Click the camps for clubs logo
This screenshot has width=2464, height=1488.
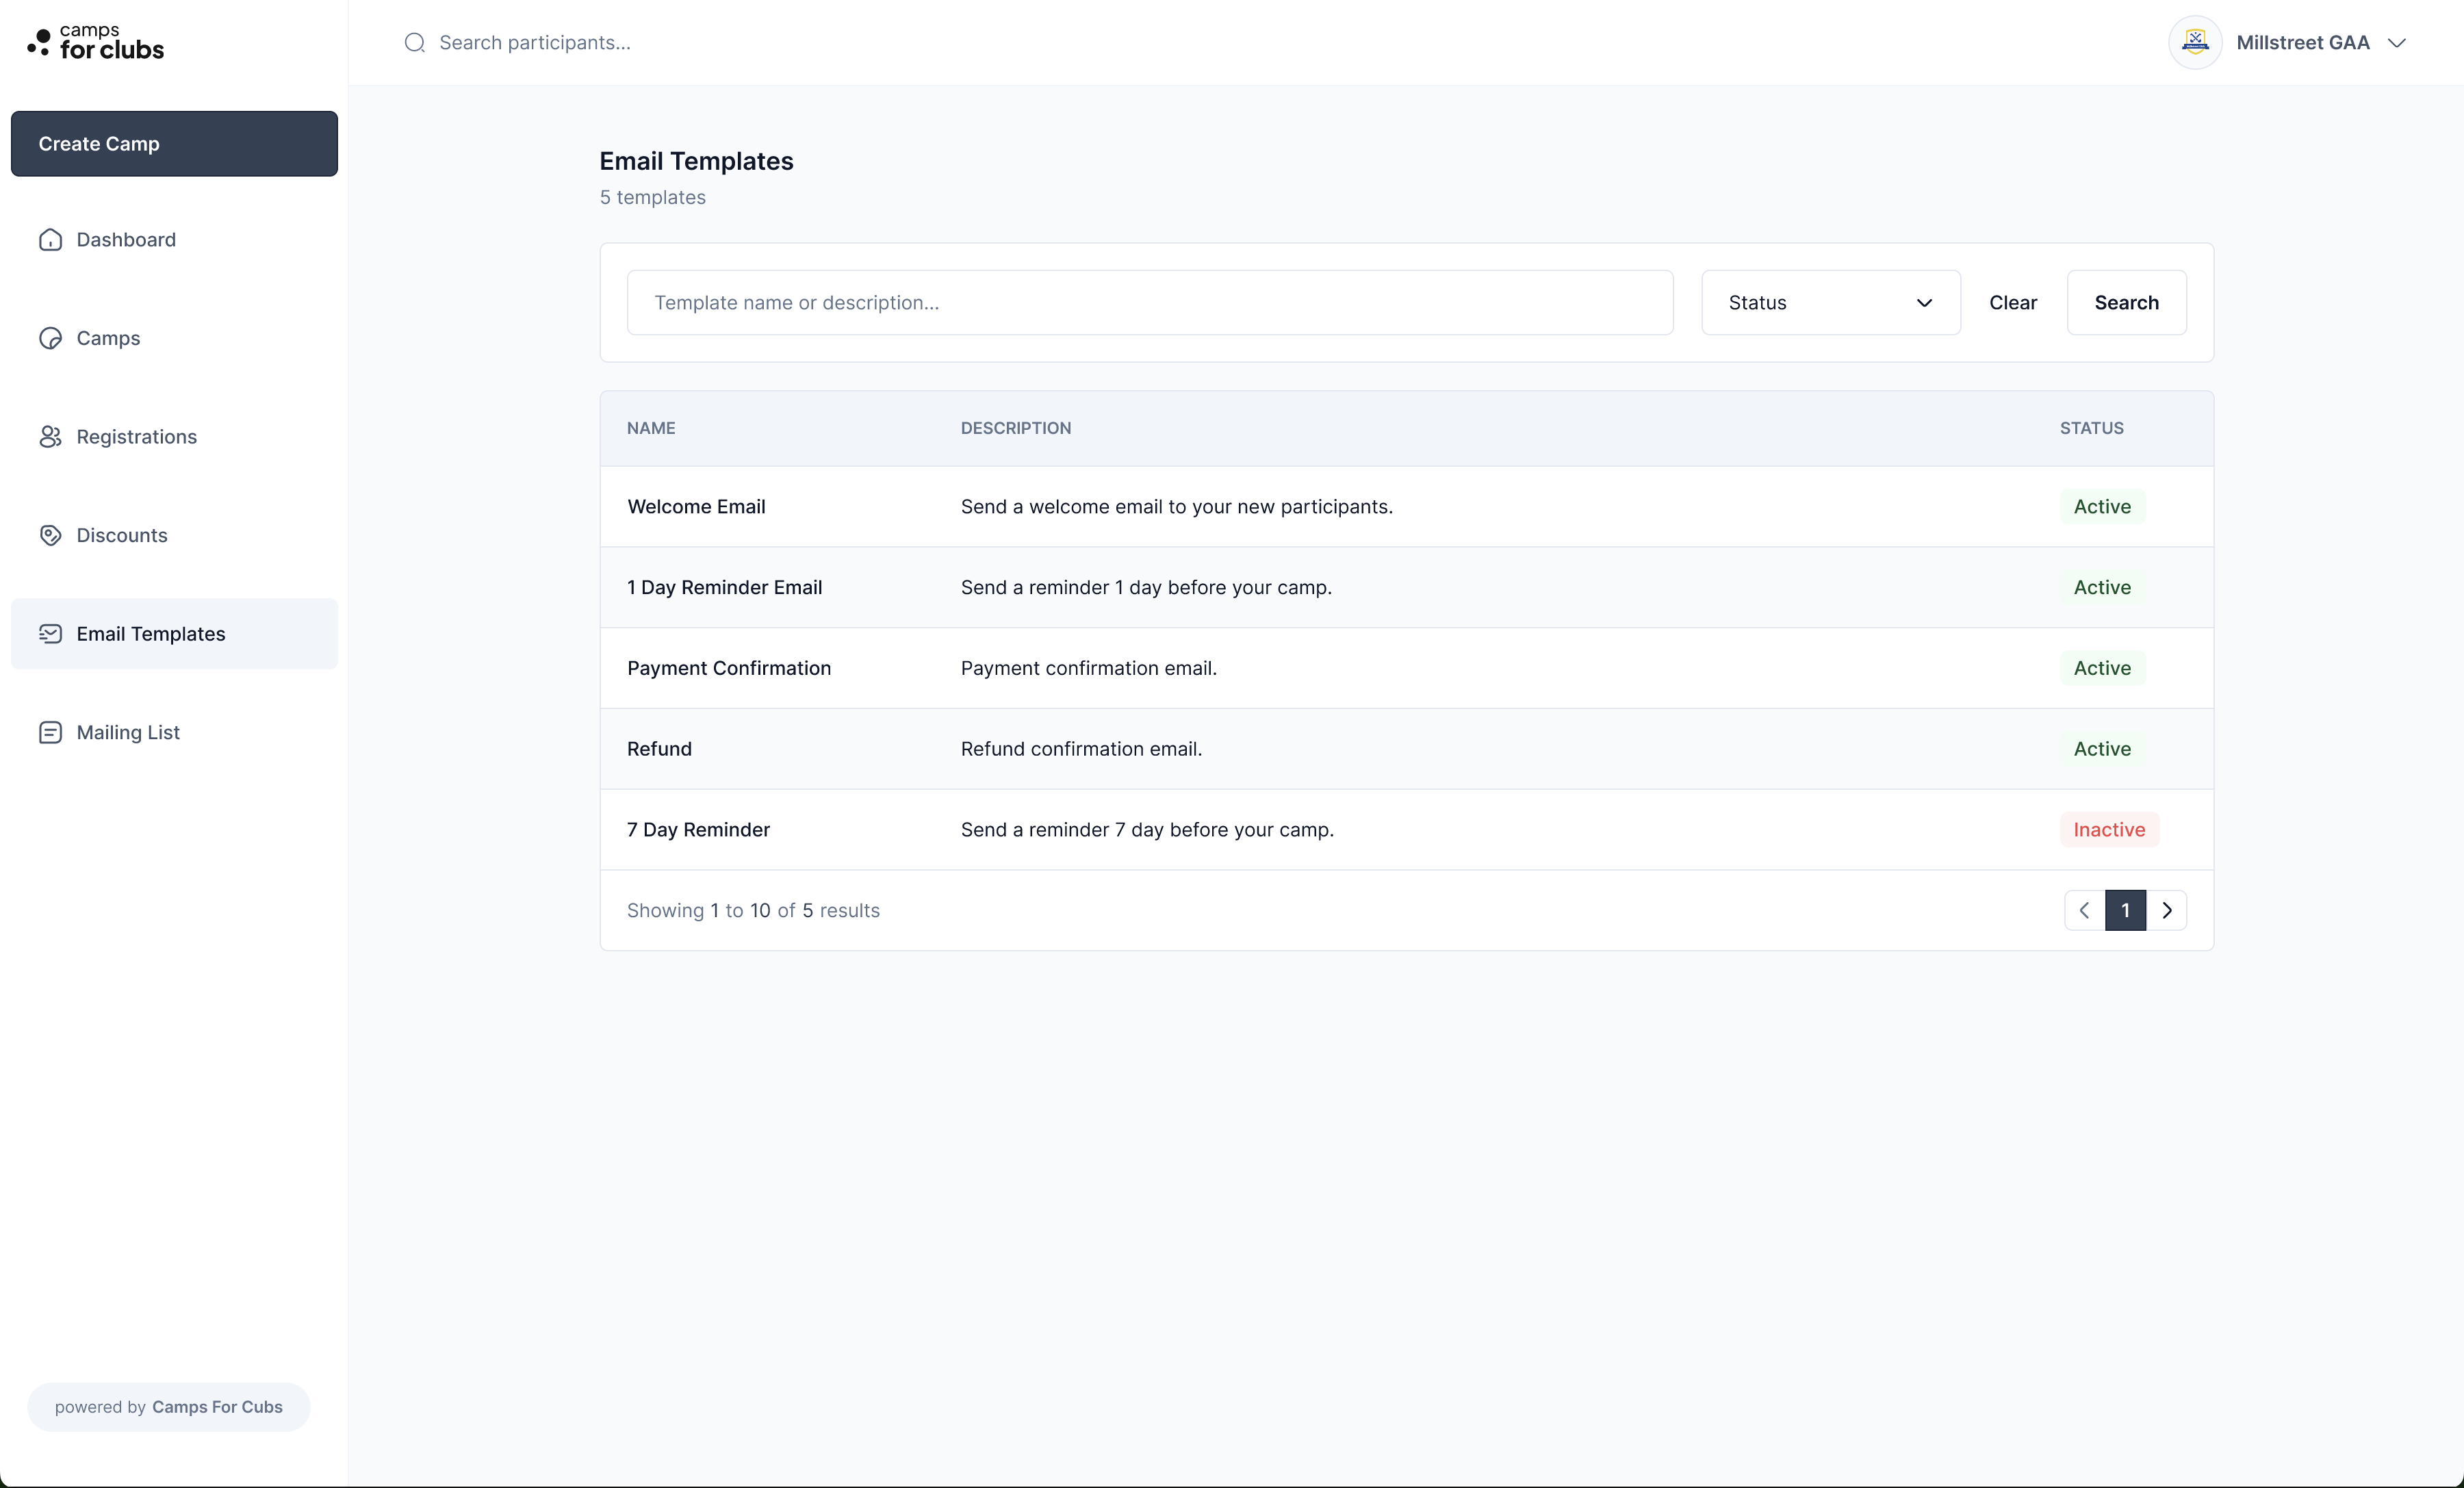click(x=96, y=43)
